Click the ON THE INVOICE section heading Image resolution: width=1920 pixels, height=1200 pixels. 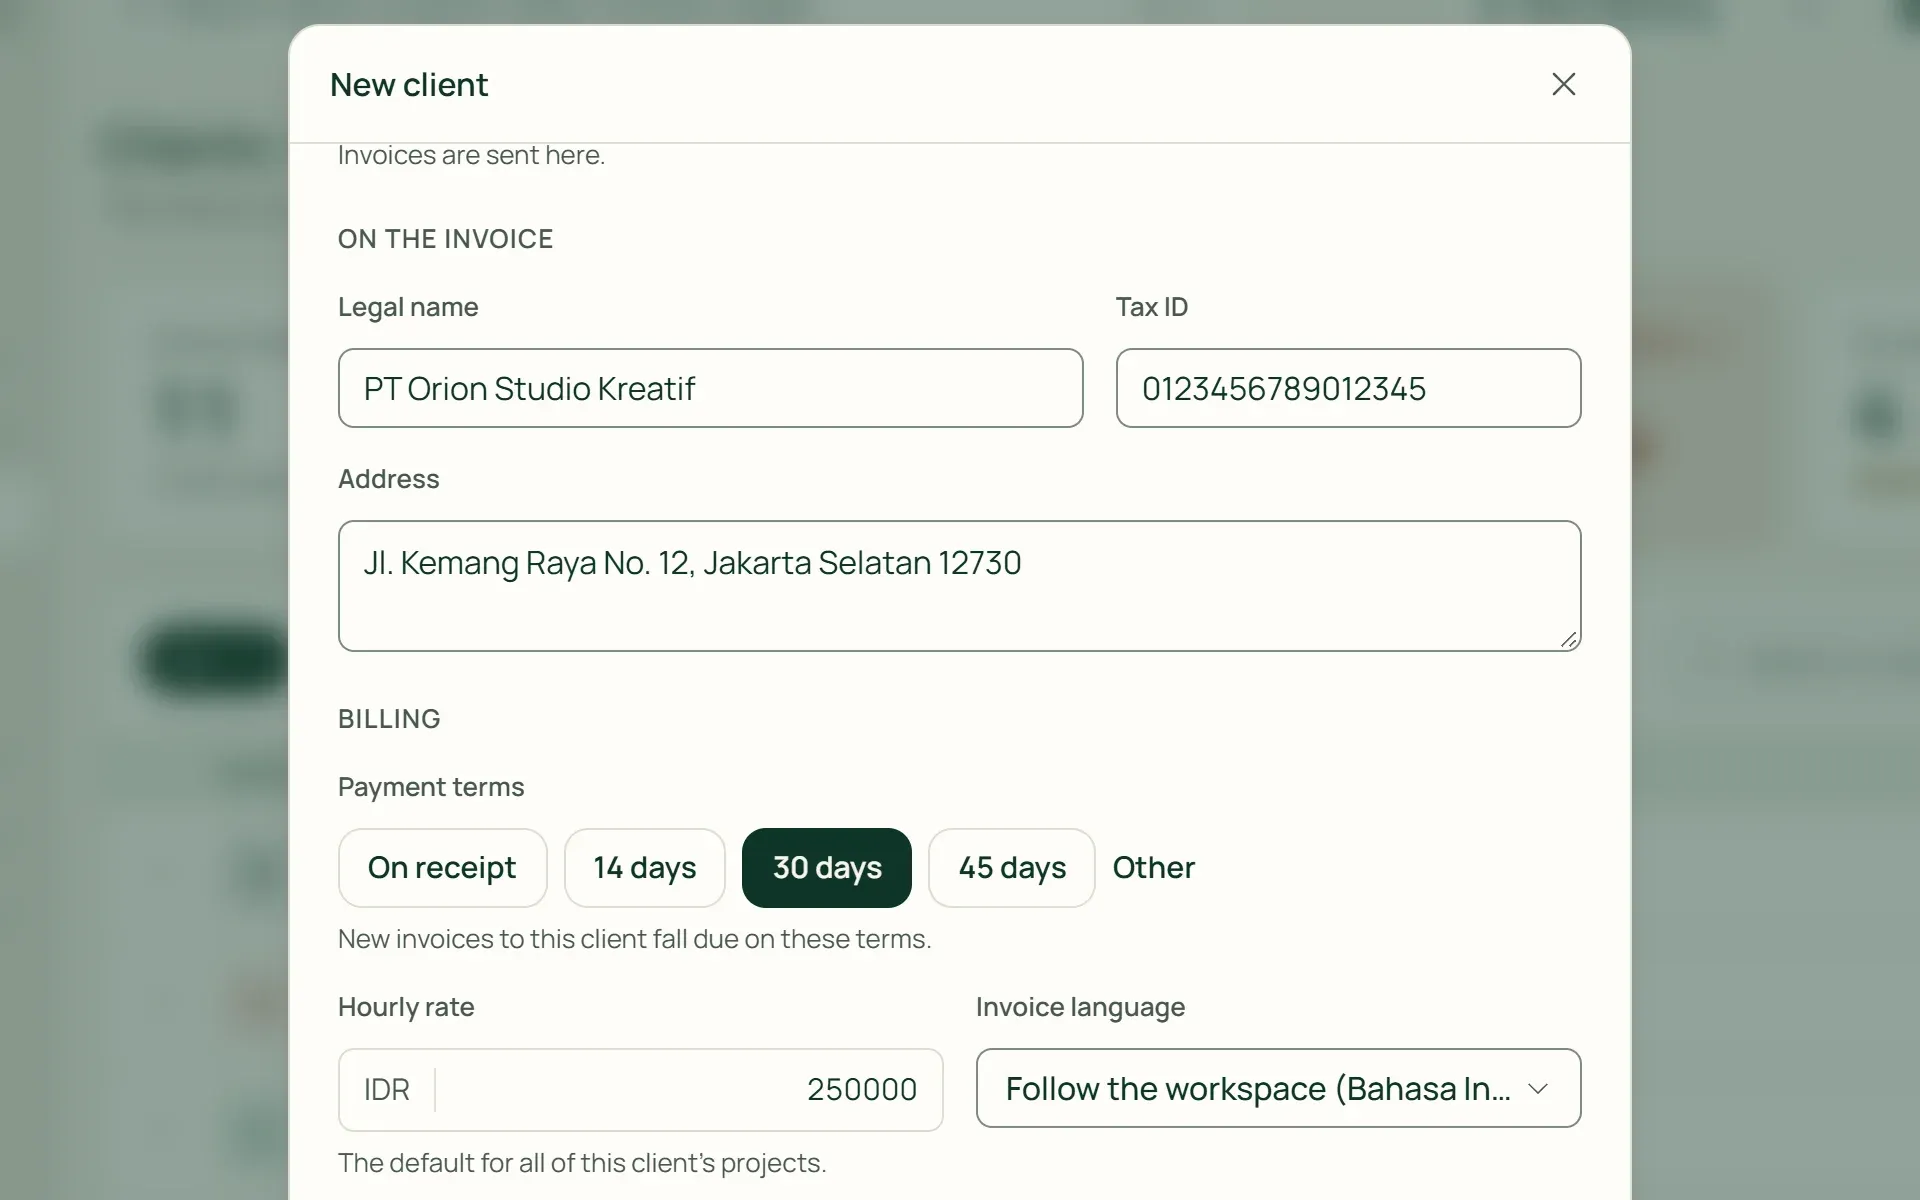click(x=445, y=239)
